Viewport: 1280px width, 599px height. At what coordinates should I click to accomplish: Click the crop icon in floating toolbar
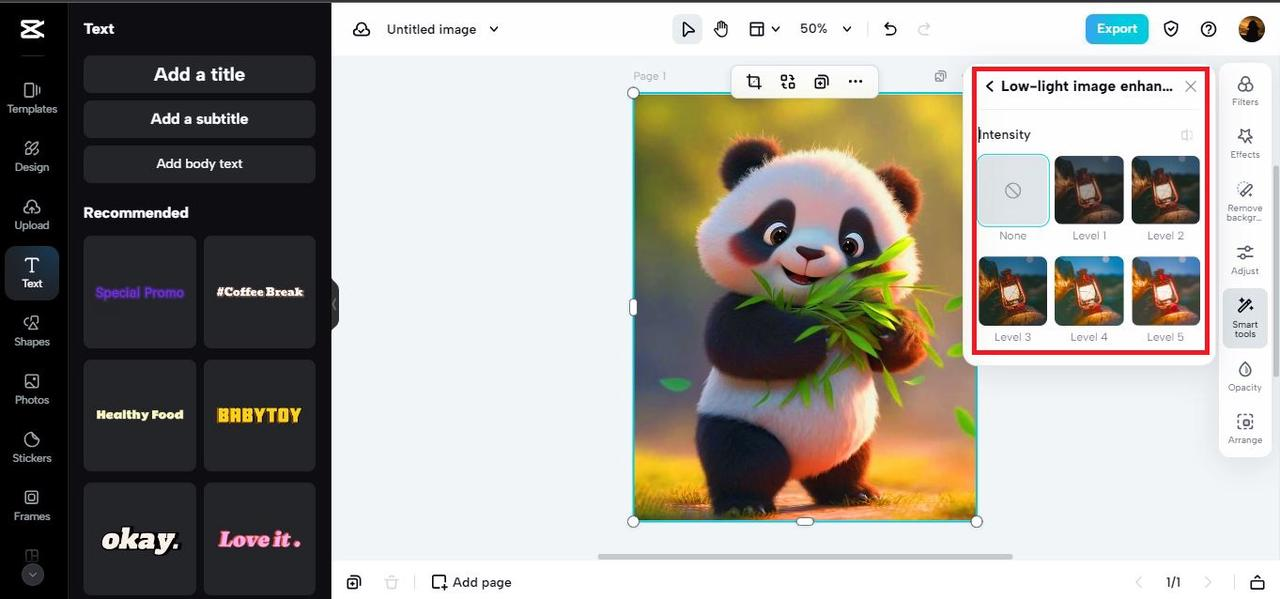(x=754, y=82)
